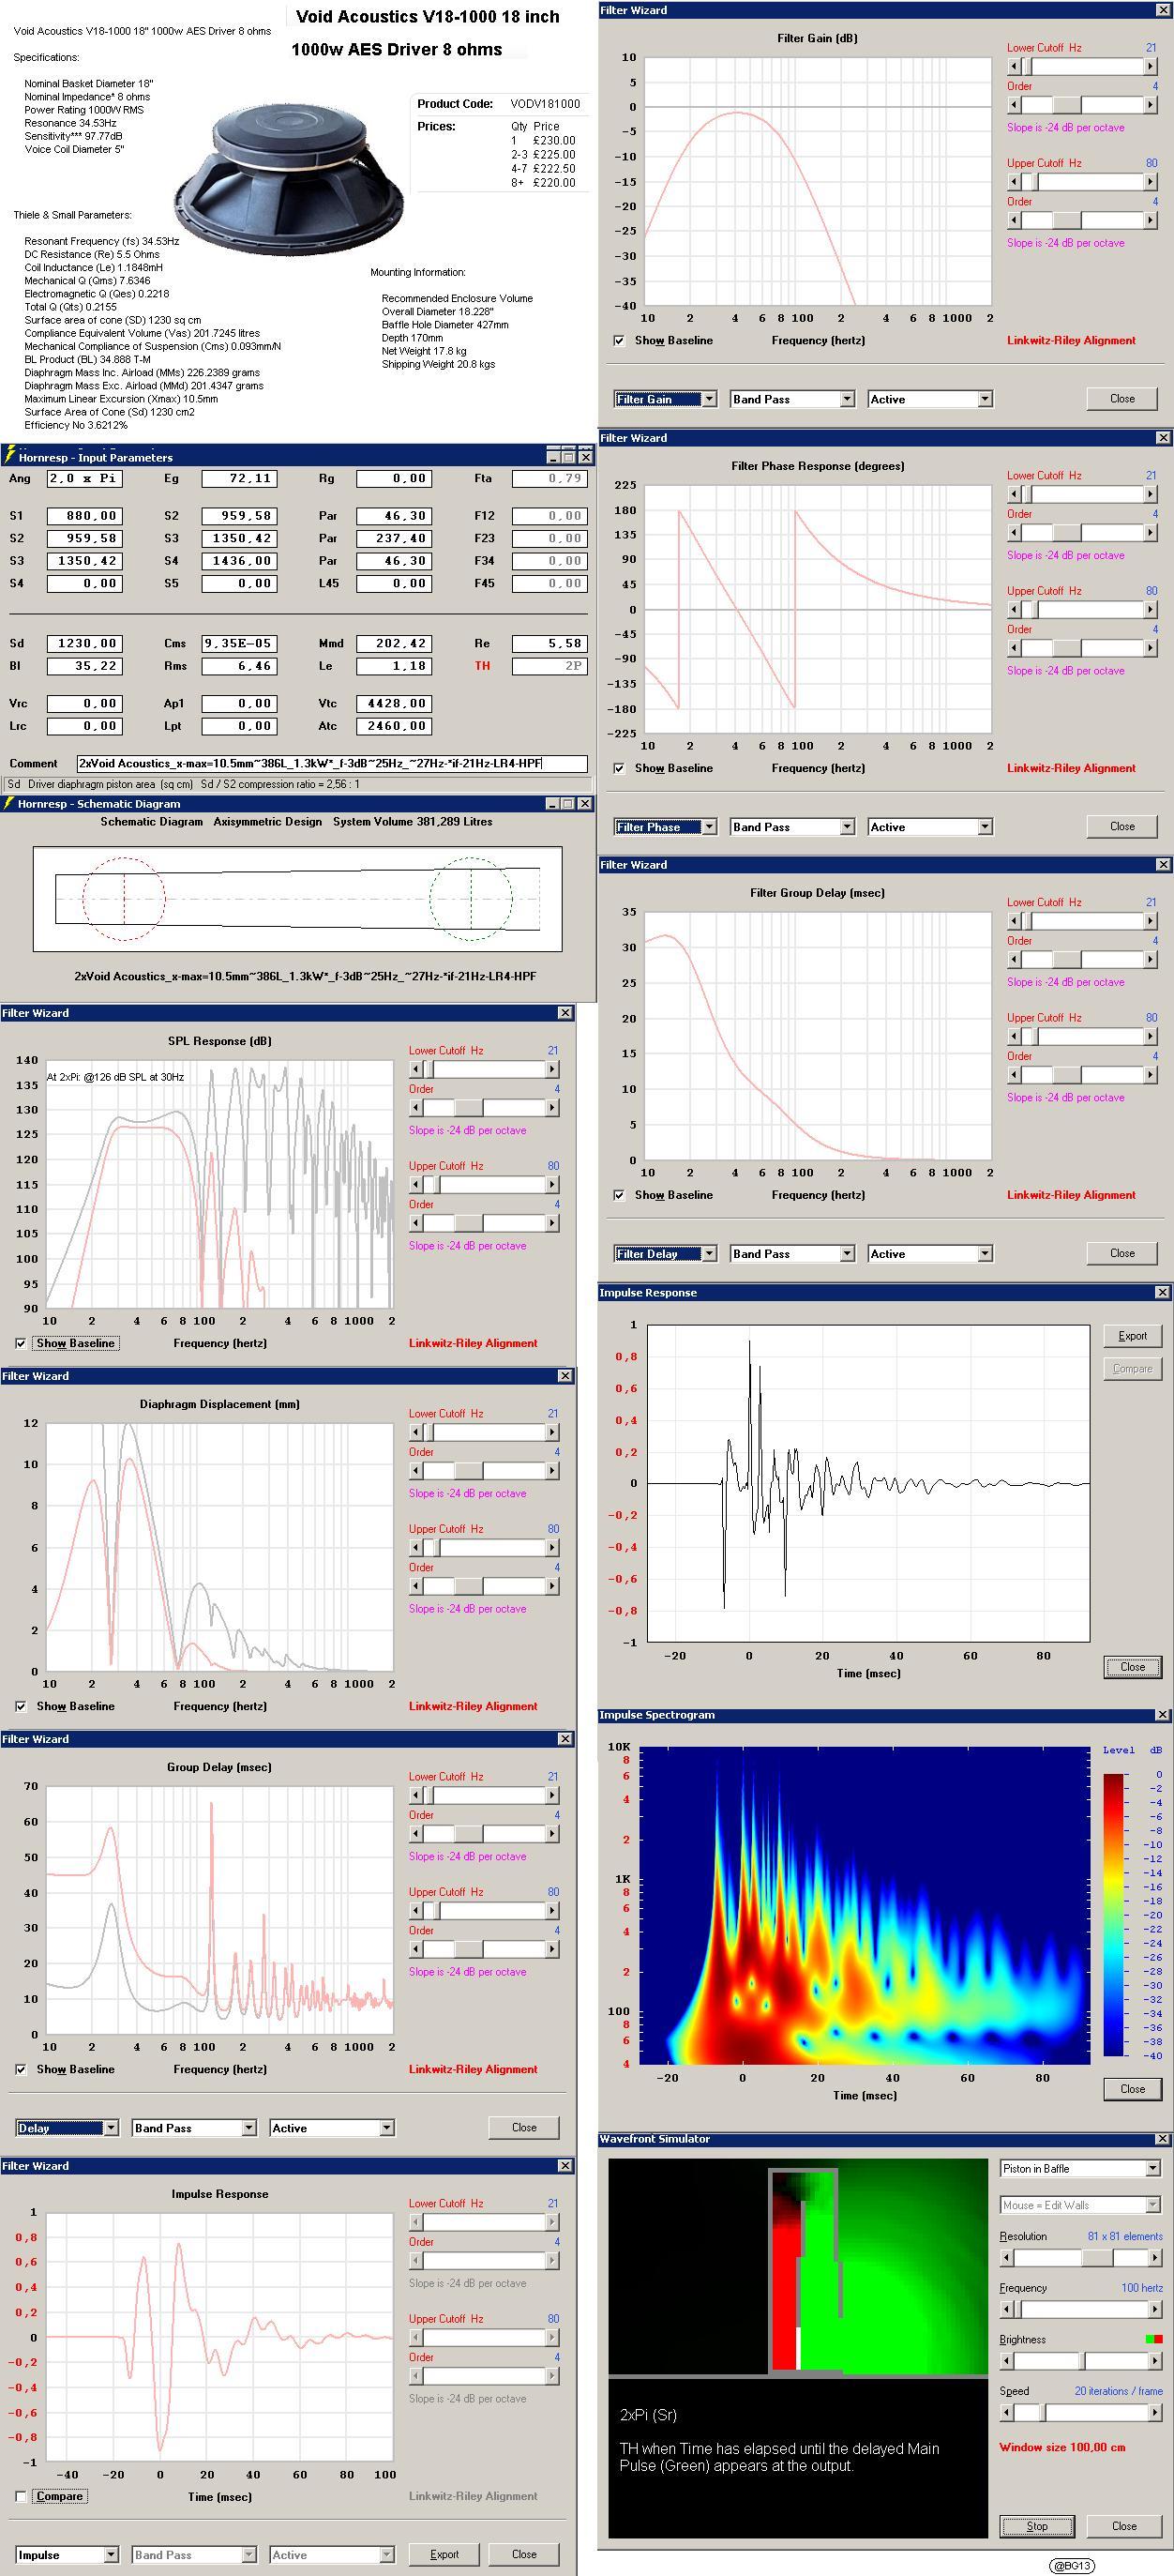Image resolution: width=1174 pixels, height=2576 pixels.
Task: Open the Piston in Baffle dropdown
Action: point(1080,2169)
